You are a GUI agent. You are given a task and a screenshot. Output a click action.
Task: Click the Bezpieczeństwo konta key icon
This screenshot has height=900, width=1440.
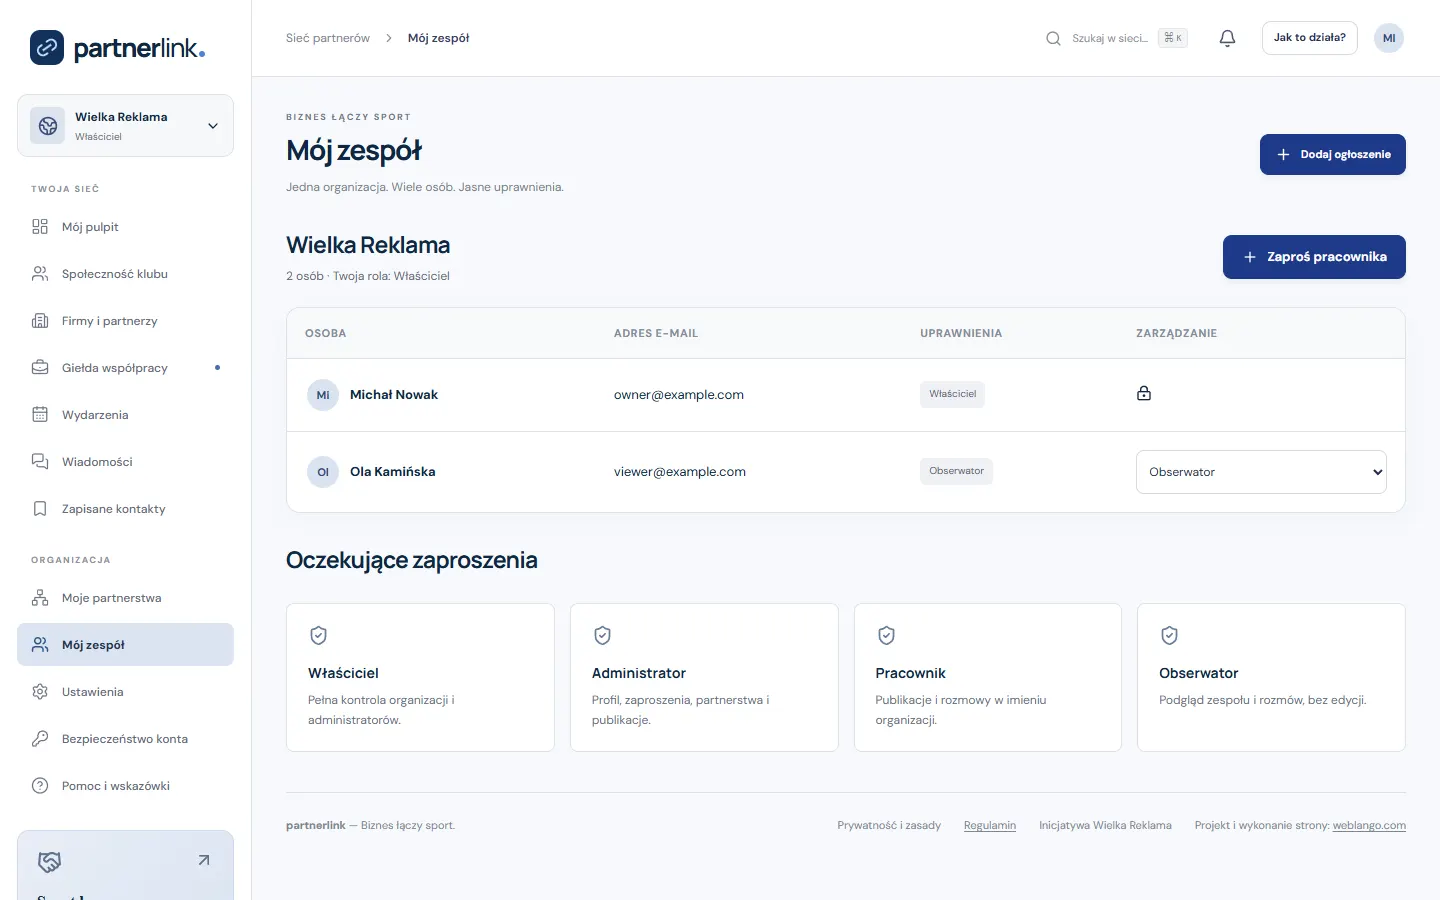pyautogui.click(x=40, y=739)
